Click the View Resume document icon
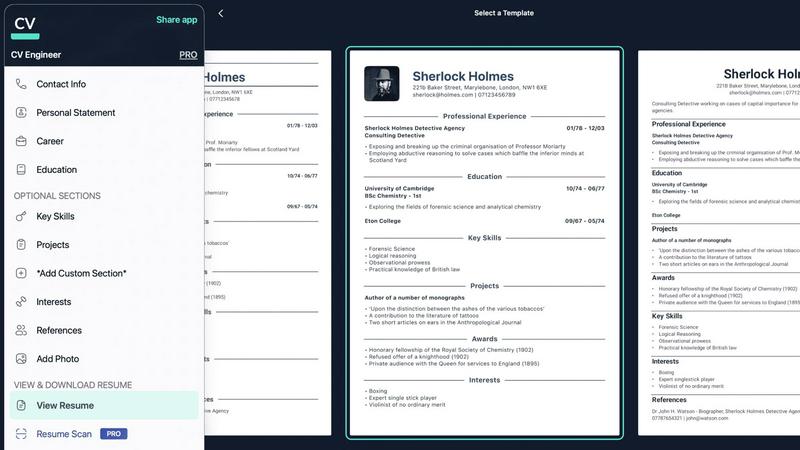 tap(21, 406)
